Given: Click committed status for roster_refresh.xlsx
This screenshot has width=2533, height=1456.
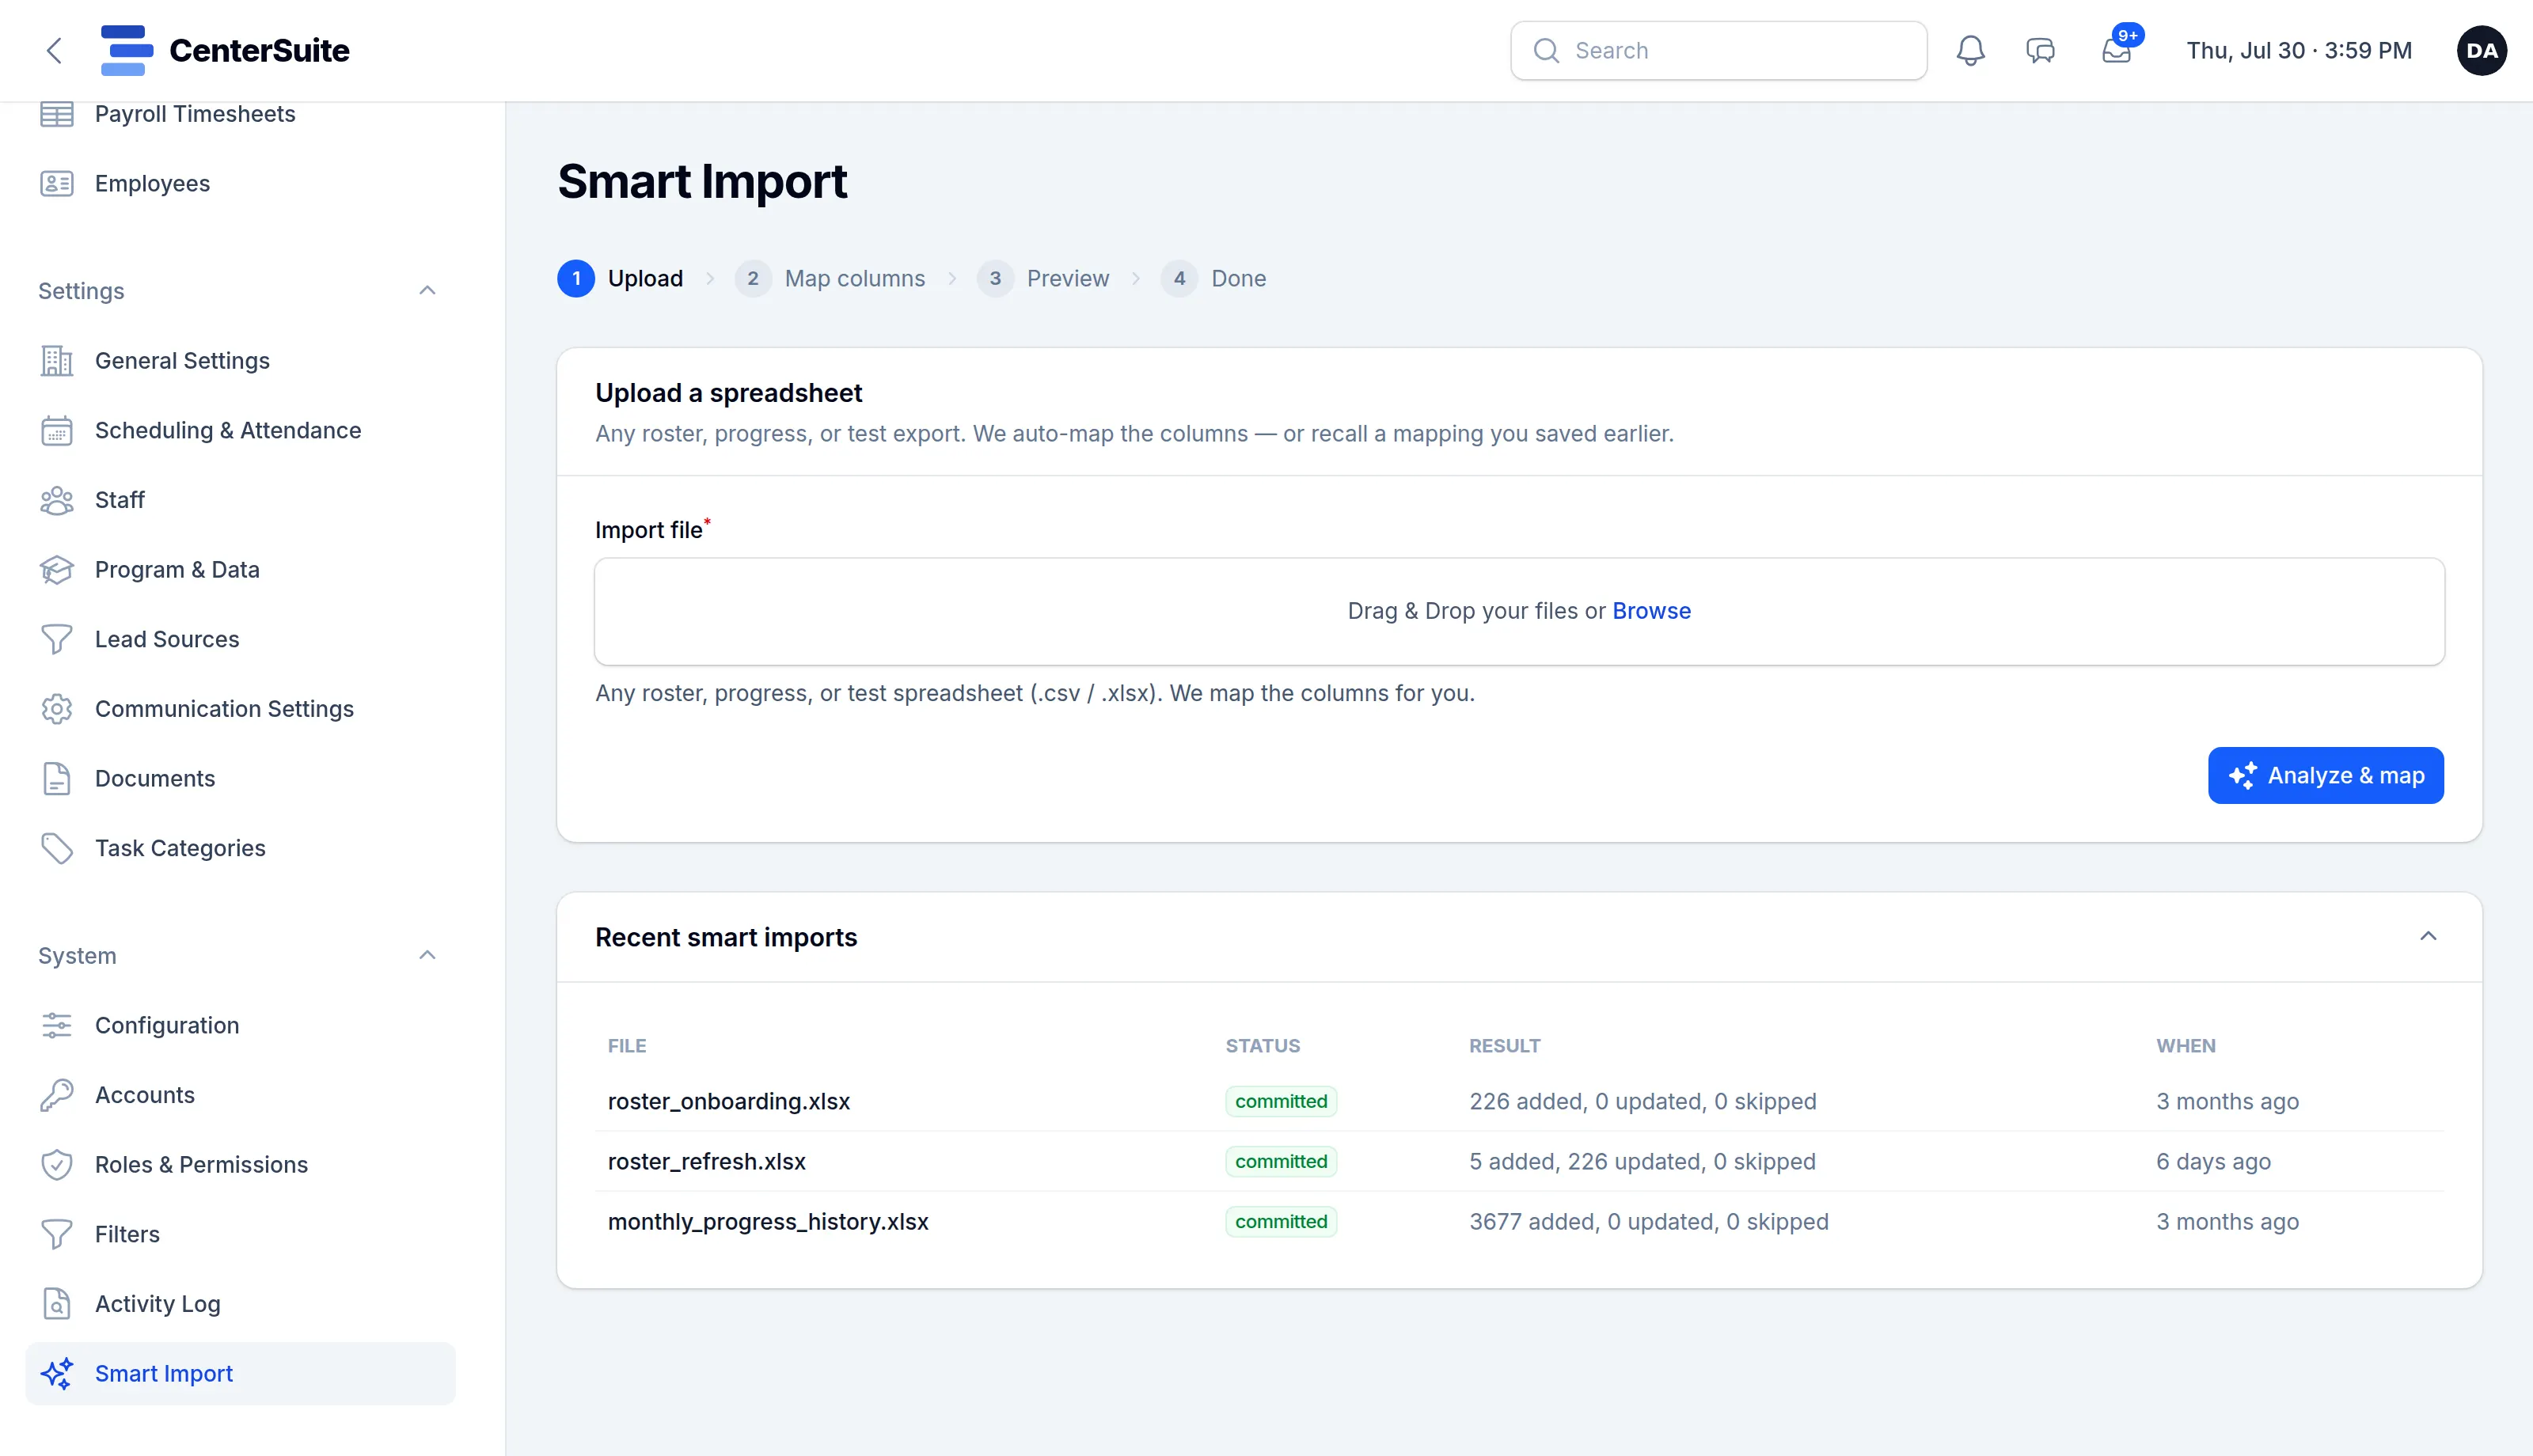Looking at the screenshot, I should (x=1281, y=1162).
